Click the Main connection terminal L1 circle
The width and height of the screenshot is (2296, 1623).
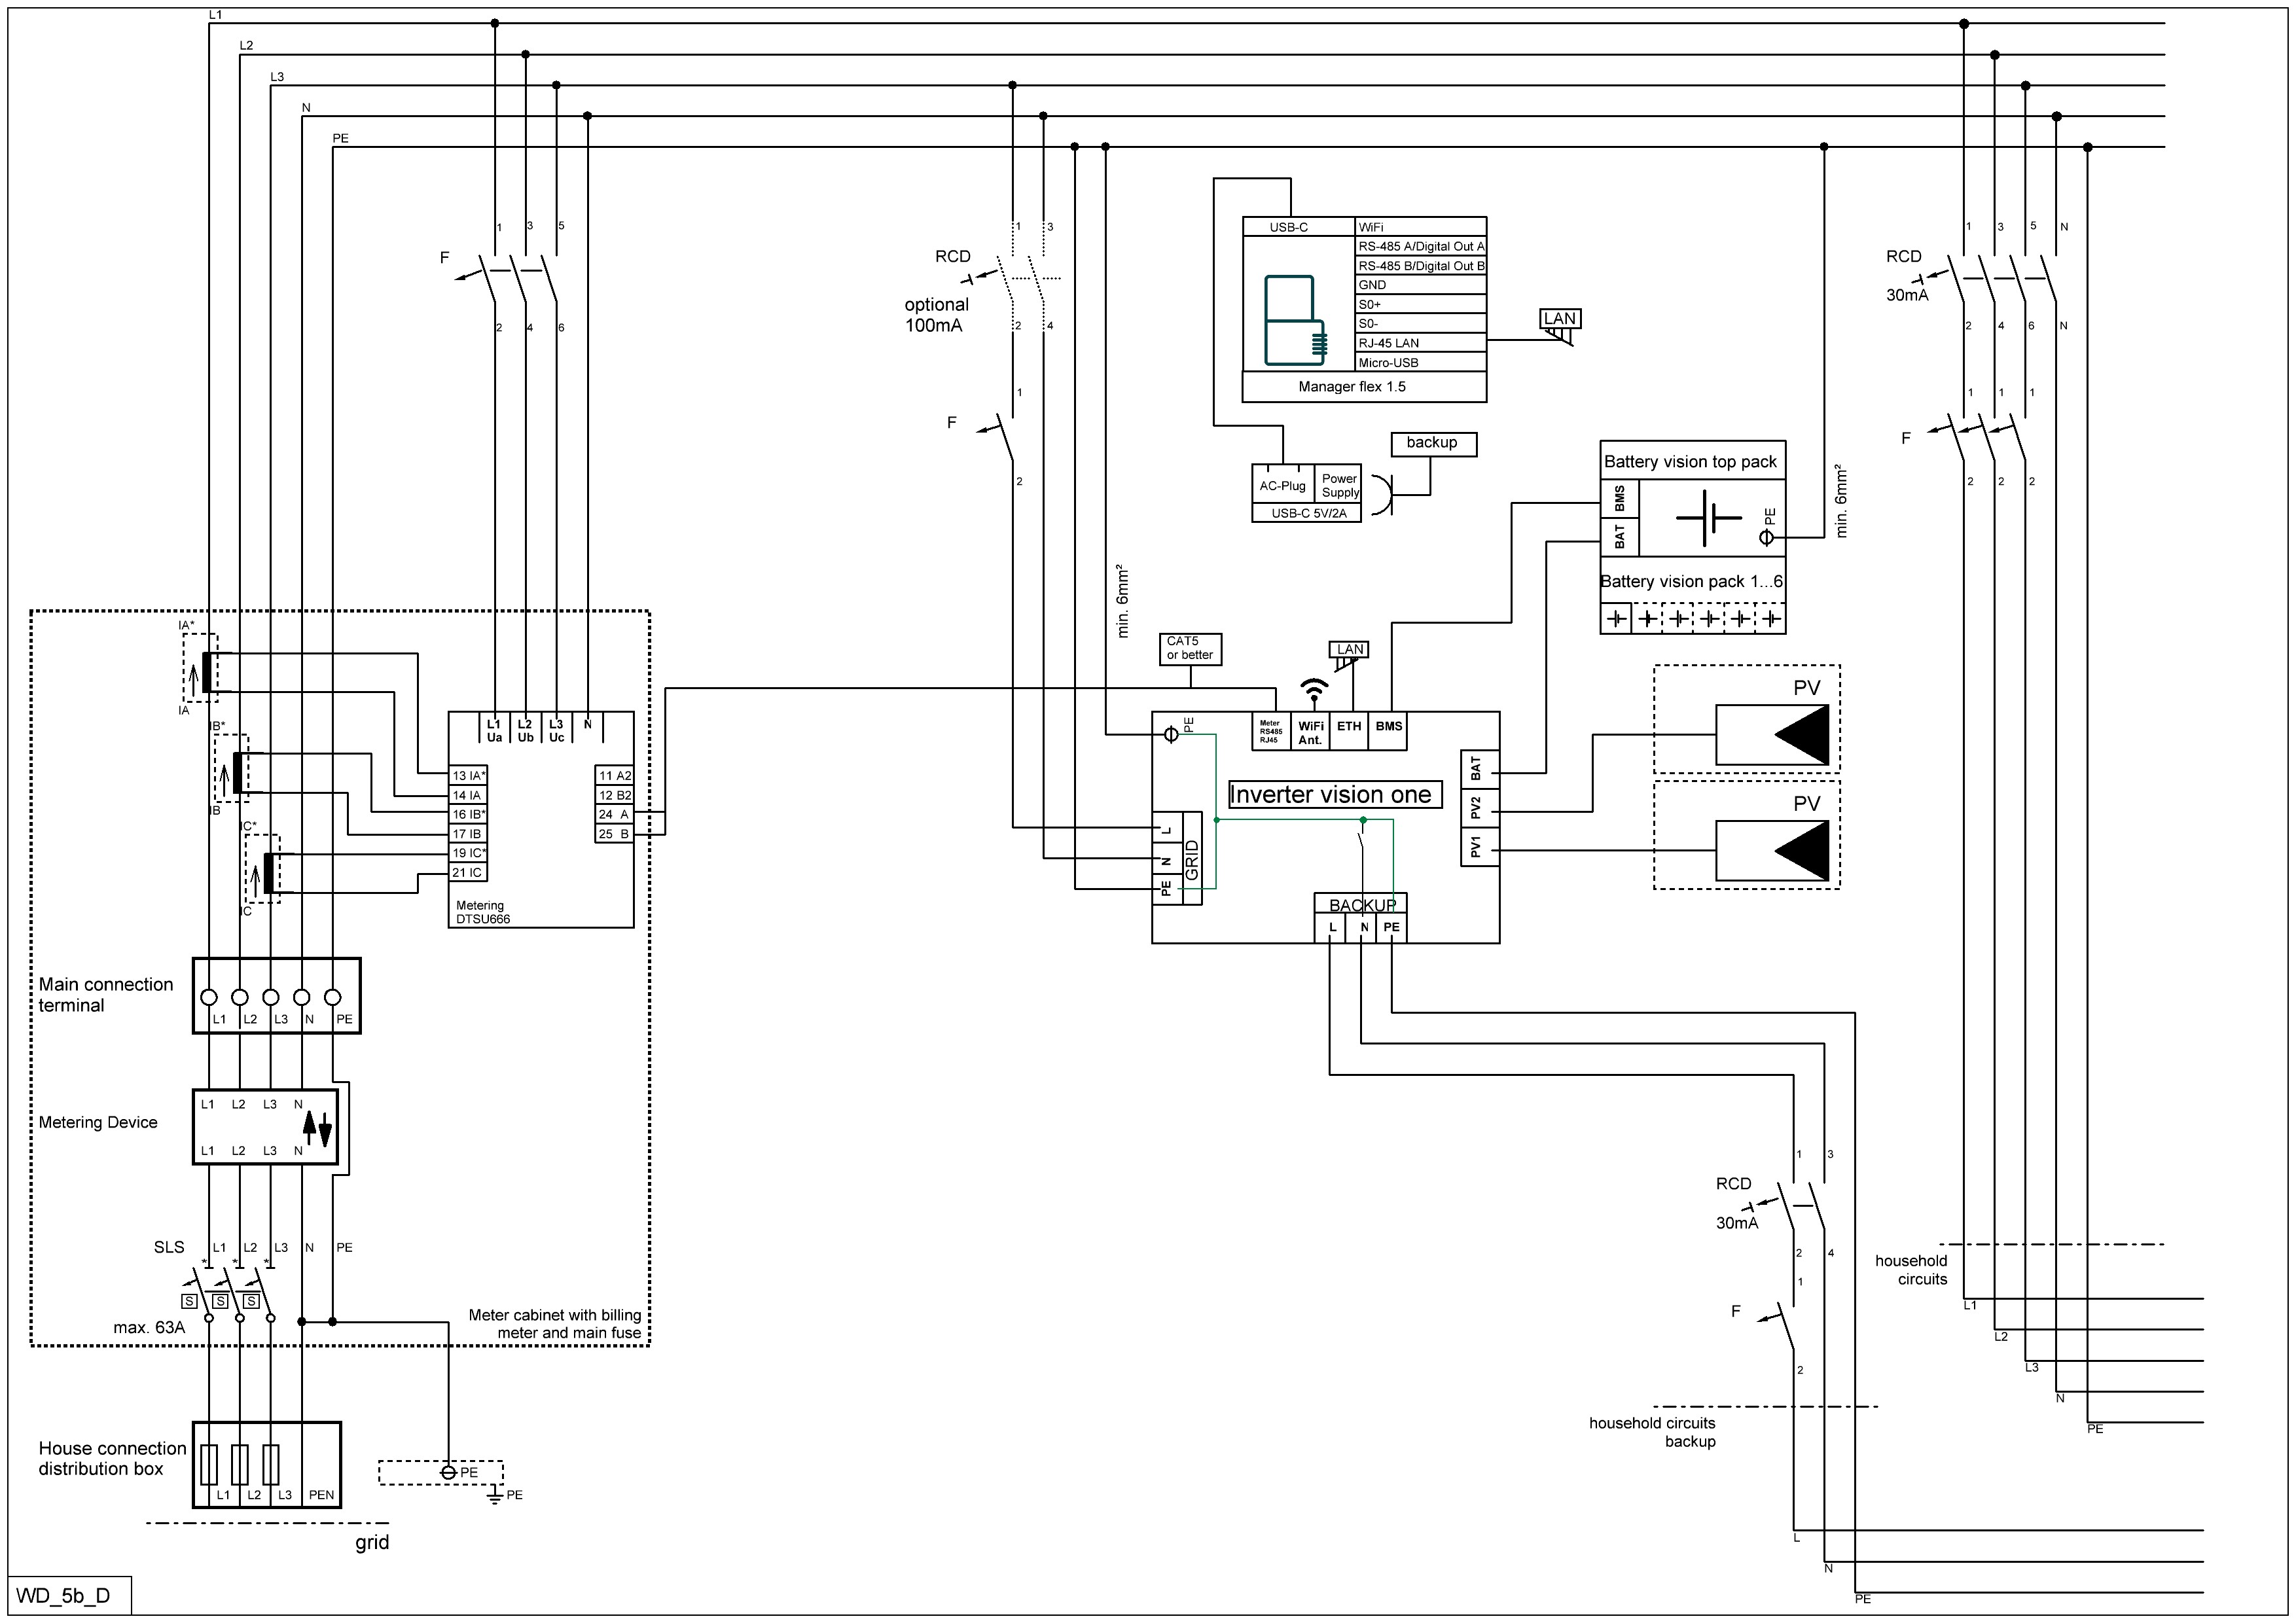[x=209, y=997]
